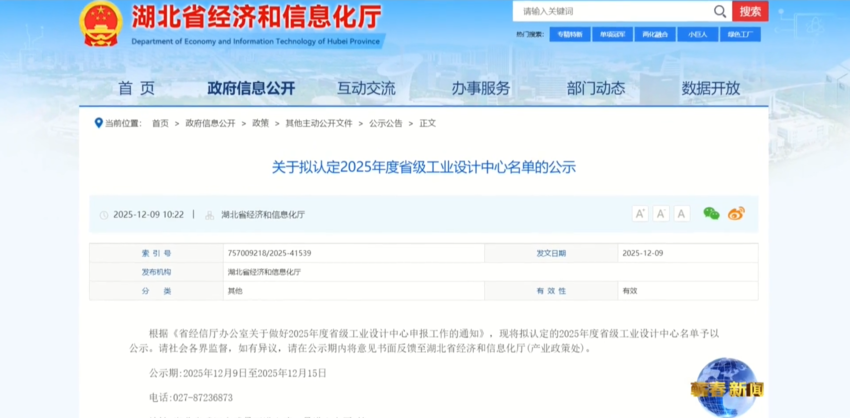Viewport: 850px width, 418px height.
Task: Click 其他主动公开文件 breadcrumb link
Action: click(319, 123)
